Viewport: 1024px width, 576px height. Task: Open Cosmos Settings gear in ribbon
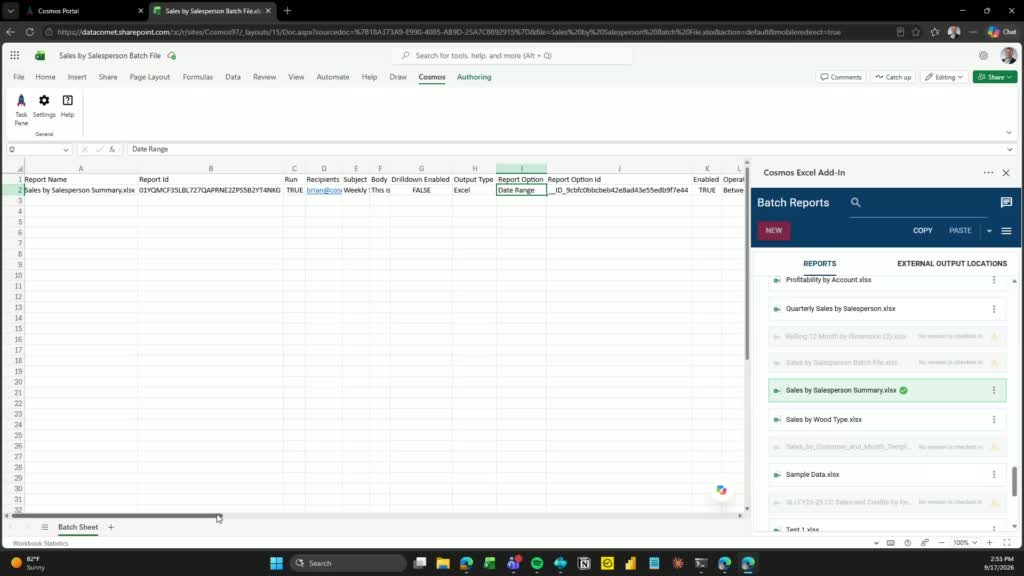(44, 106)
